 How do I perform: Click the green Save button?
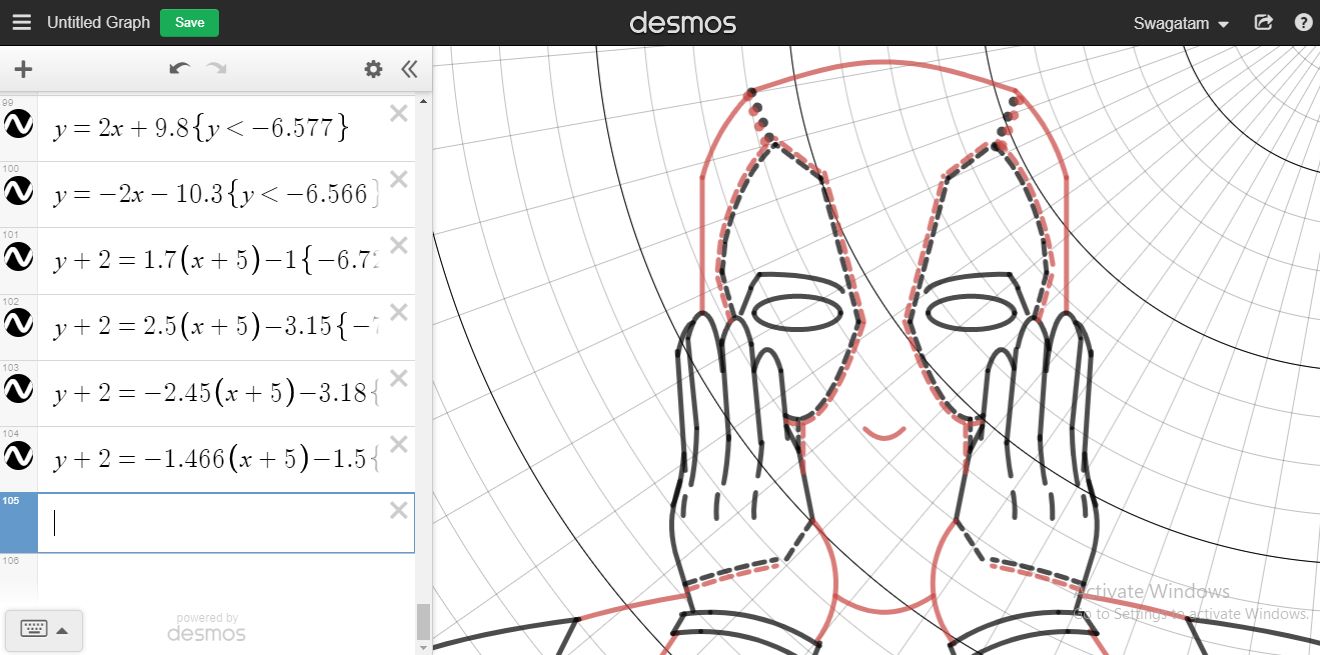(188, 21)
